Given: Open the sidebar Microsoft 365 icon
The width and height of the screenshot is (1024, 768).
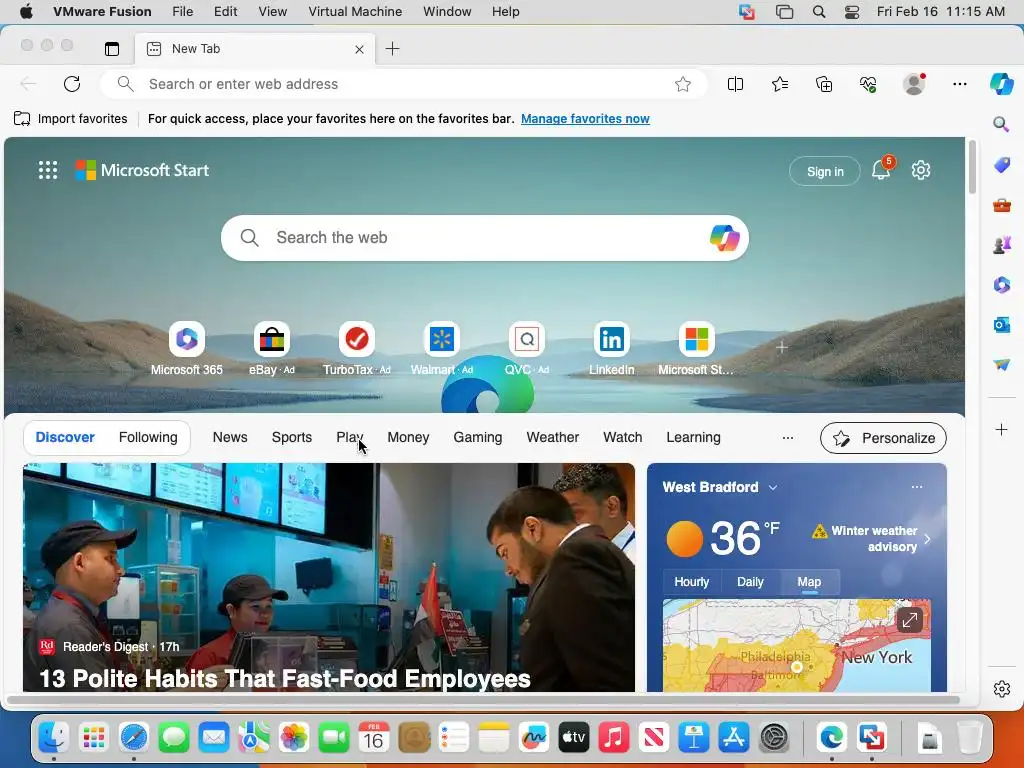Looking at the screenshot, I should point(1002,285).
